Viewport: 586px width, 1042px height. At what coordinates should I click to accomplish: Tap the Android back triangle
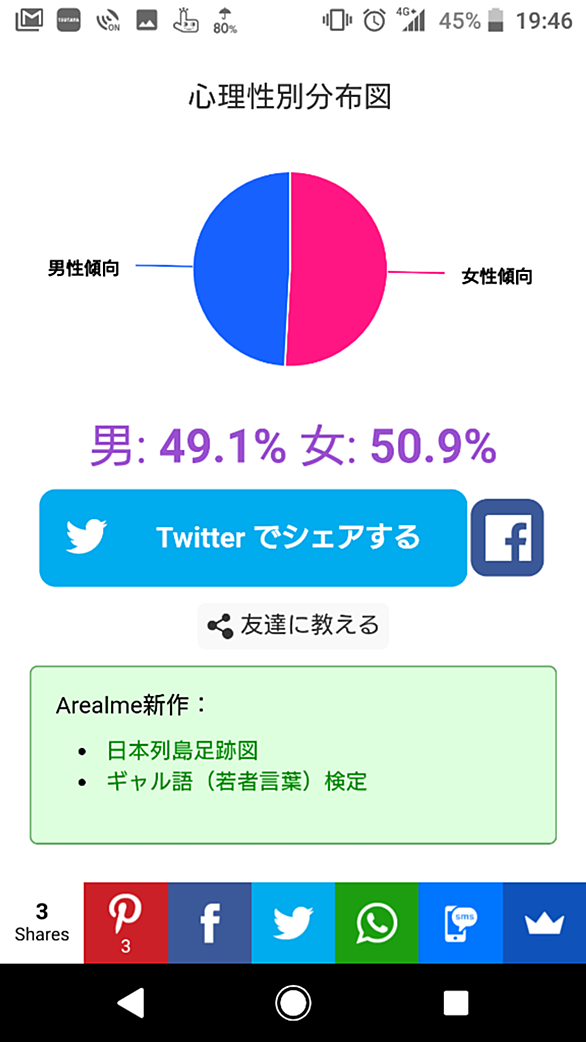pos(130,1003)
